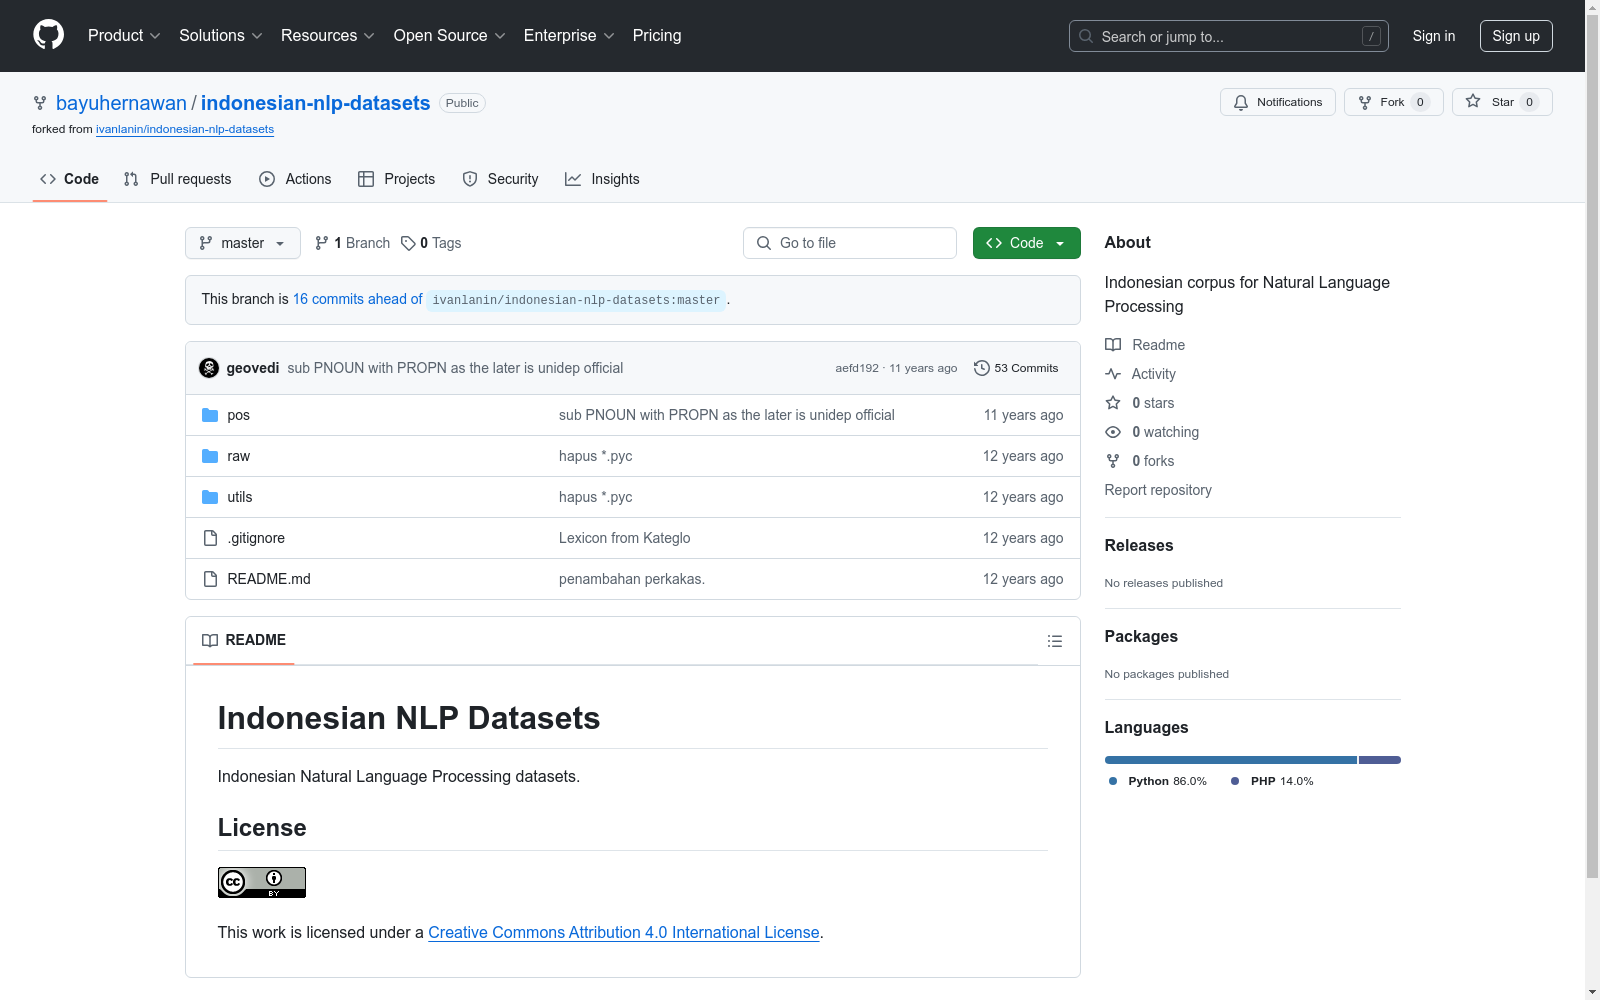Open the ivanlanin/indonesian-nlp-datasets fork source link

pos(185,129)
